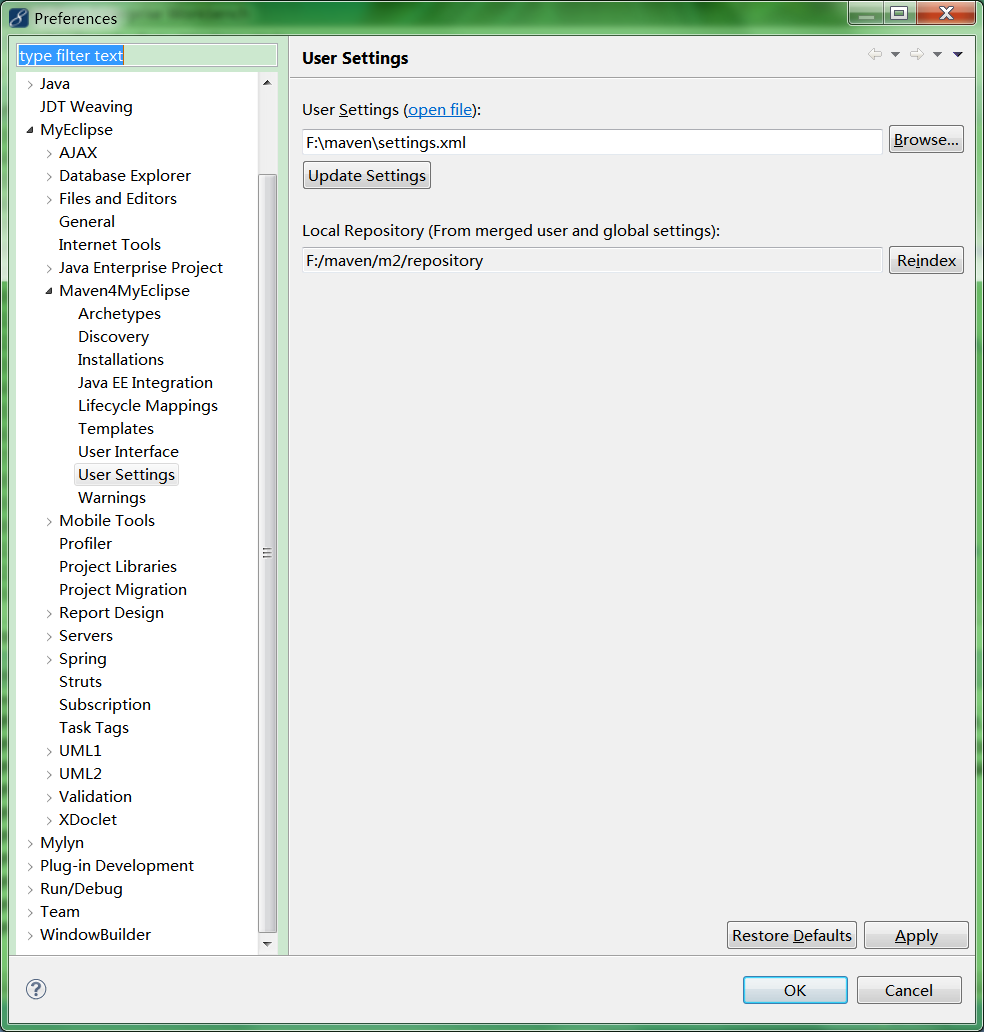Focus the type filter text field
This screenshot has height=1032, width=984.
pyautogui.click(x=147, y=55)
